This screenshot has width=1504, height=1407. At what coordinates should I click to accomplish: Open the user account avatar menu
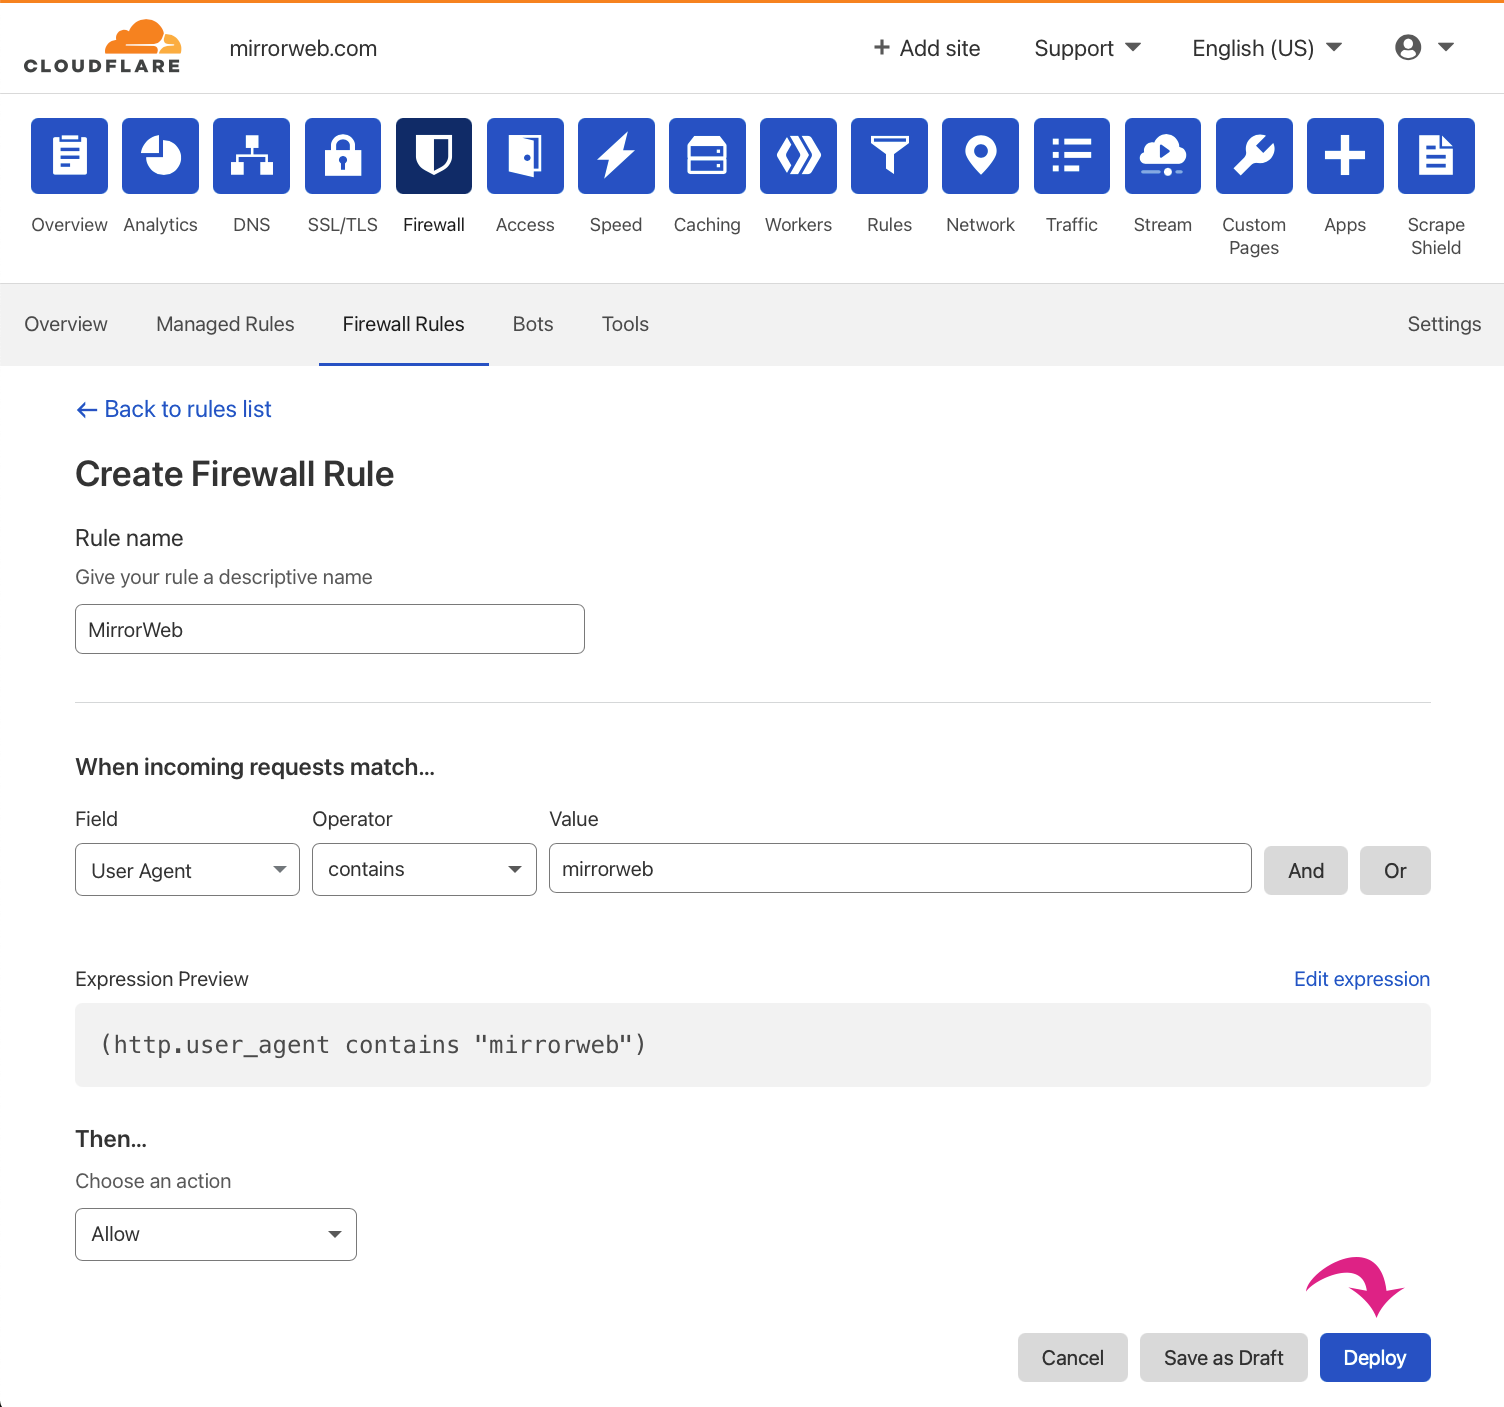(x=1424, y=47)
